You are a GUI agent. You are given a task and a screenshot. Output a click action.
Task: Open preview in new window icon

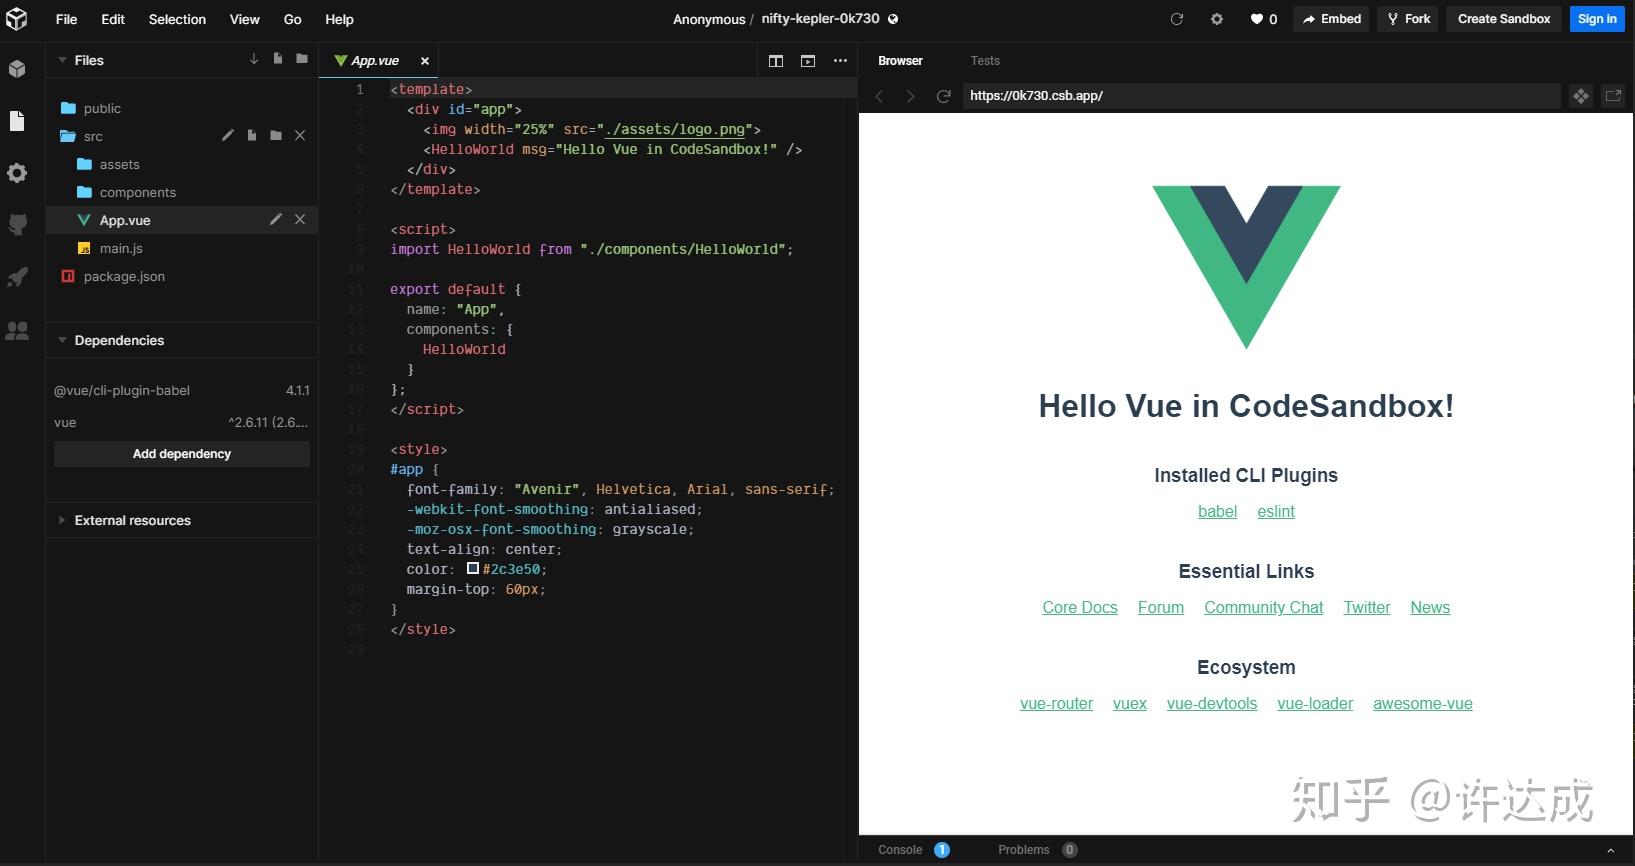tap(1613, 96)
